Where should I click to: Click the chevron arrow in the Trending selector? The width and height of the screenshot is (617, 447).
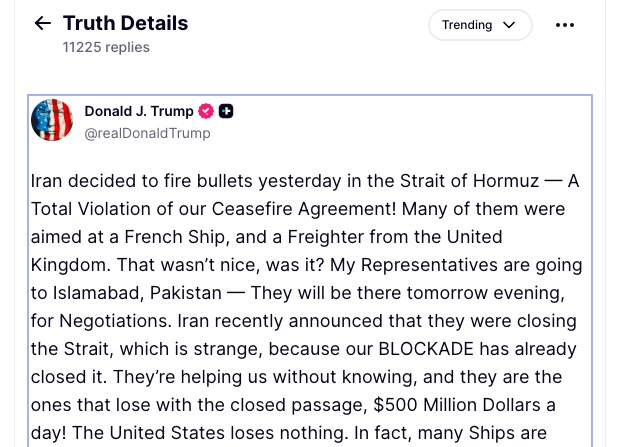click(x=509, y=25)
